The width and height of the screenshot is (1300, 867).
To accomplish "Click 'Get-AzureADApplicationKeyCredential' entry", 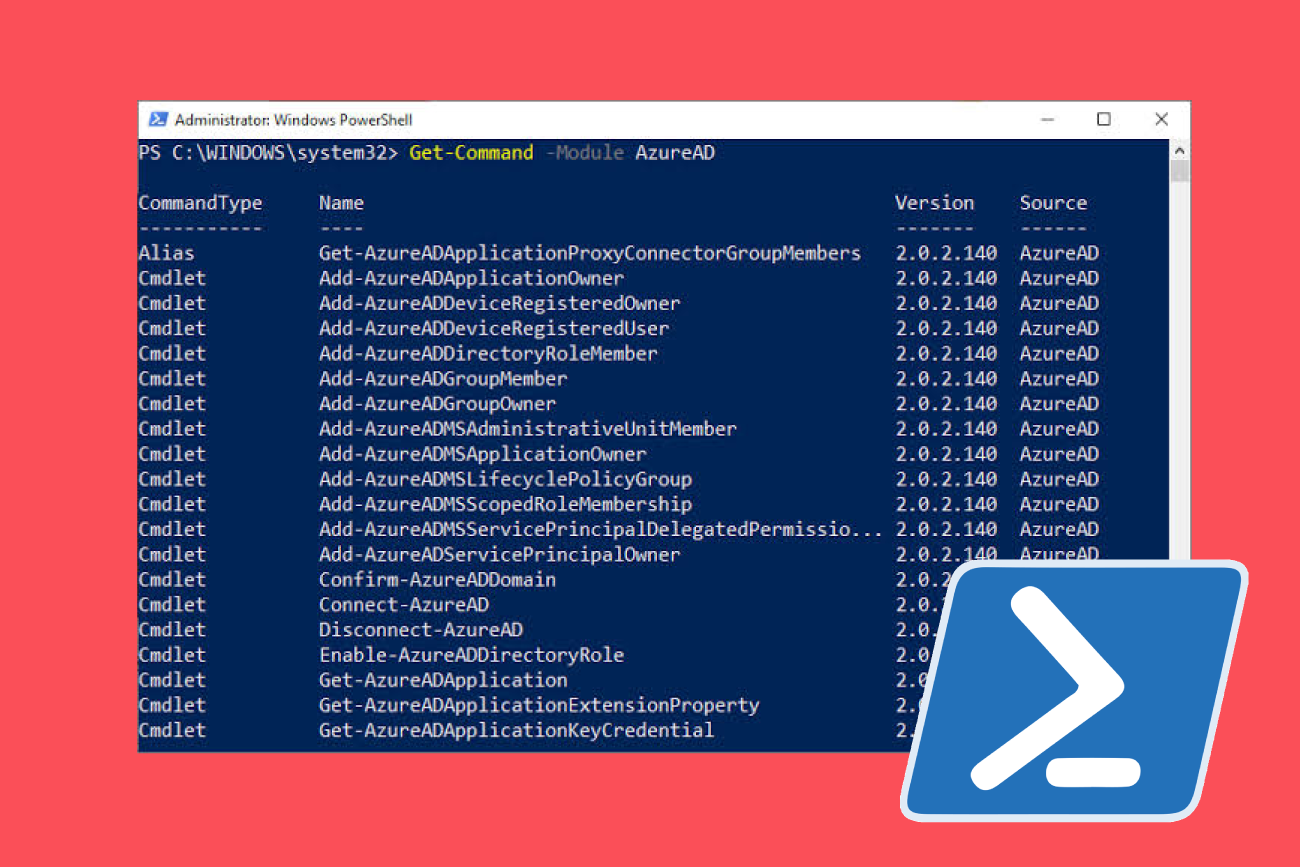I will [x=516, y=730].
